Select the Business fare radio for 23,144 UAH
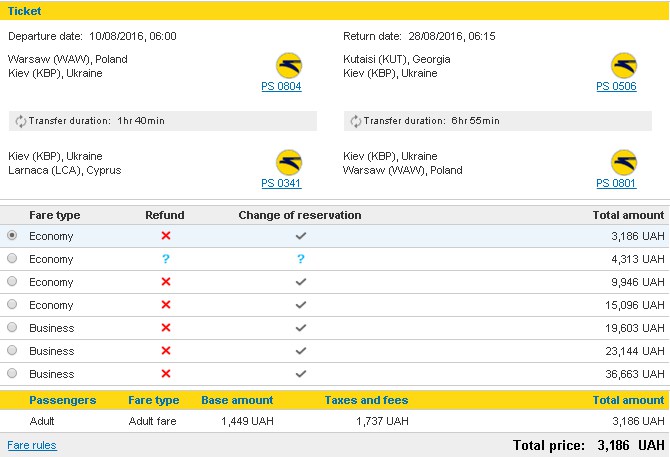This screenshot has height=457, width=670. (x=12, y=351)
